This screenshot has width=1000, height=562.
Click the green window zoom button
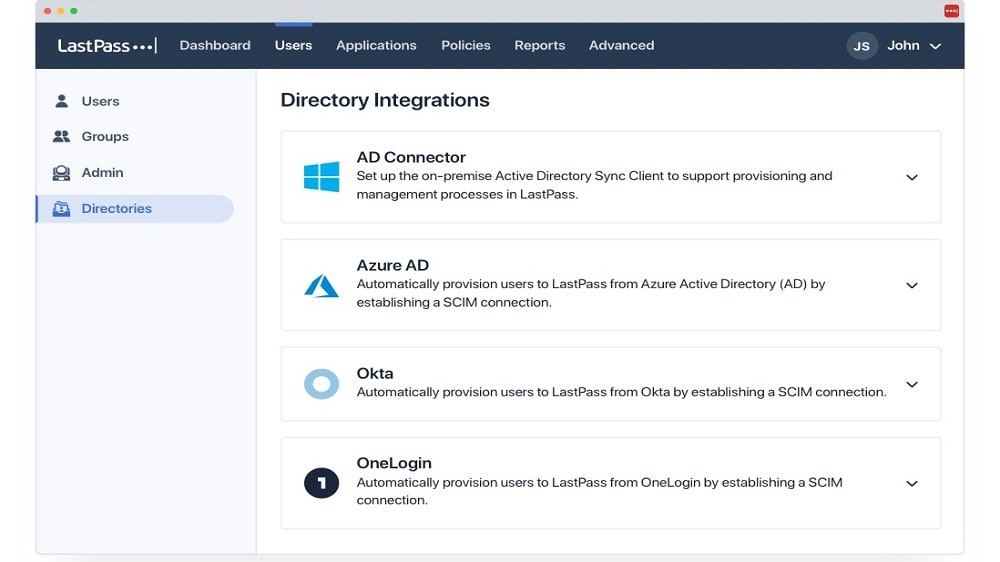74,11
